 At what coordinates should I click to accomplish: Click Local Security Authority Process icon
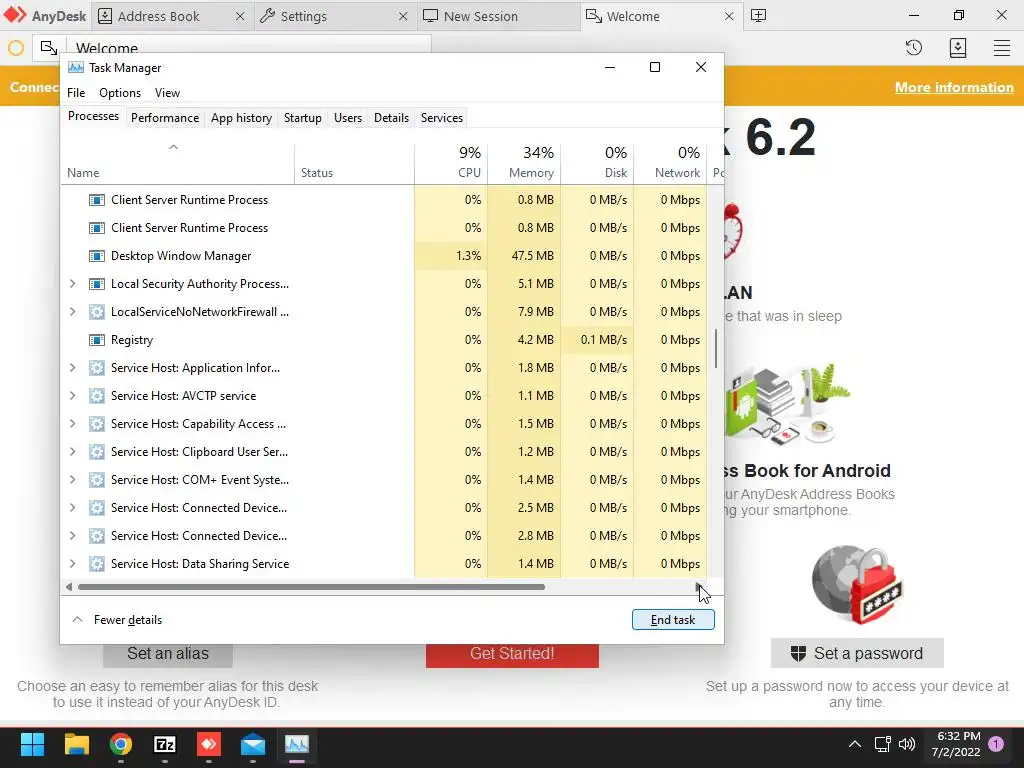[97, 284]
